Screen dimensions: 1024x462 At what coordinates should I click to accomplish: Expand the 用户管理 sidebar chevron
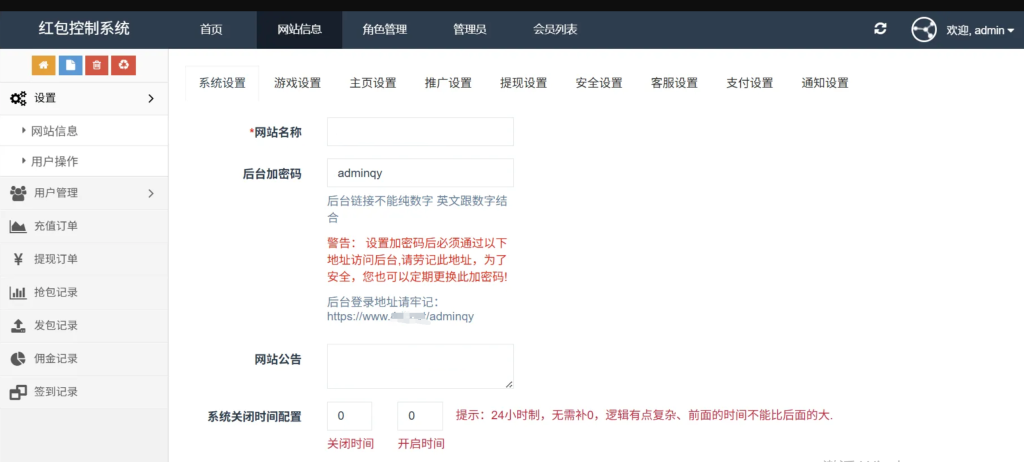[151, 193]
